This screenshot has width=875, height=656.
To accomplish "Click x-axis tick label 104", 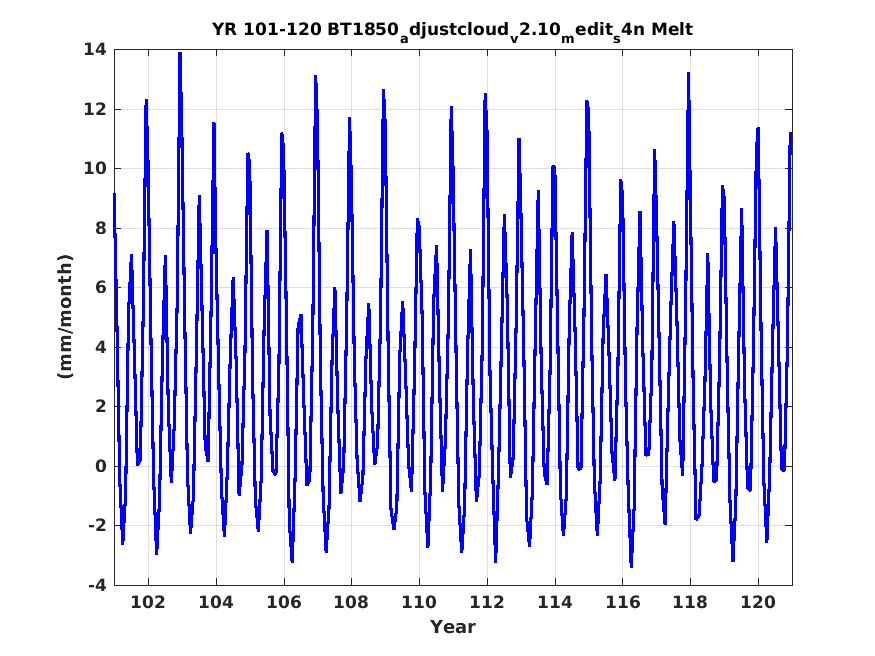I will point(215,602).
